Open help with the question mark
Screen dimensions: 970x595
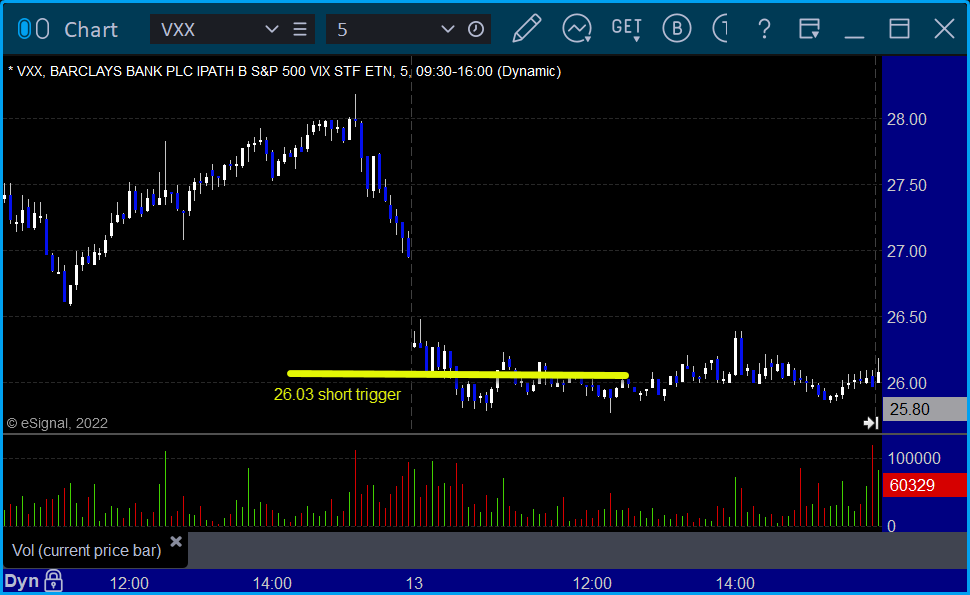pos(765,29)
